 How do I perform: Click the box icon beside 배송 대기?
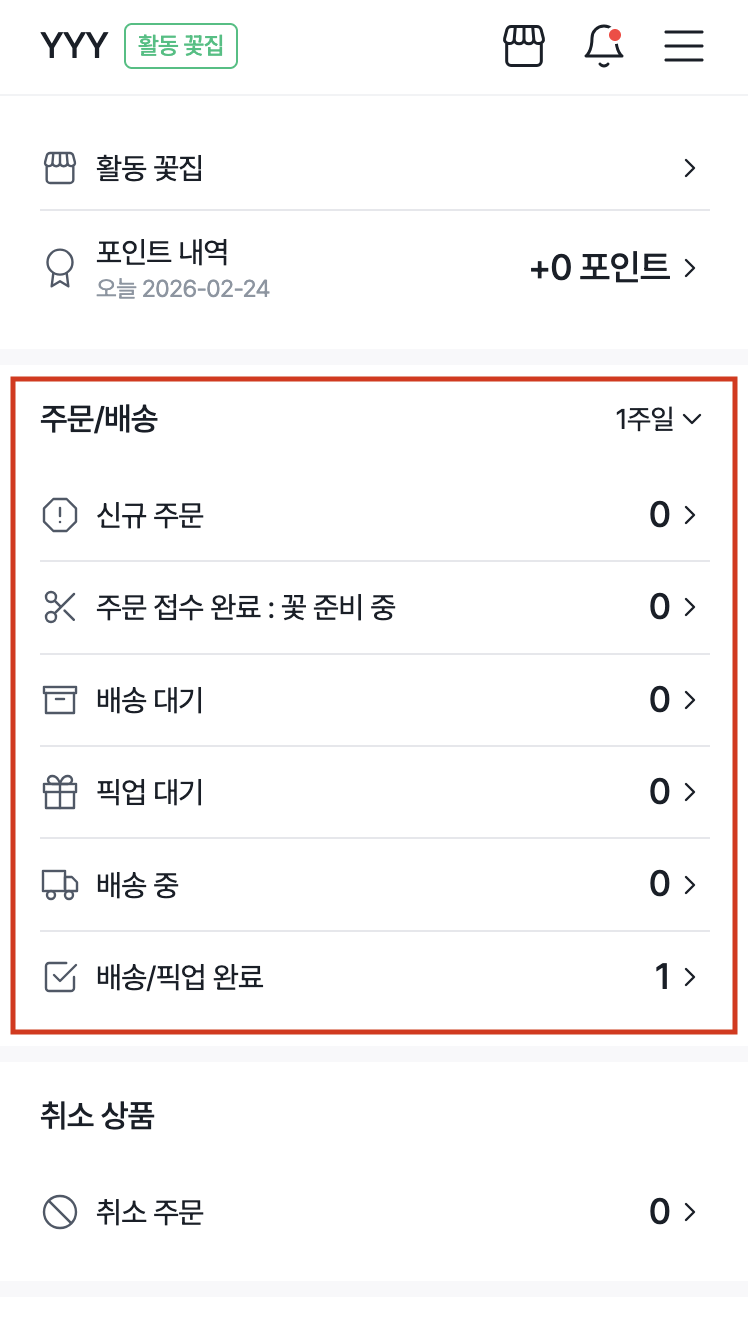click(60, 699)
